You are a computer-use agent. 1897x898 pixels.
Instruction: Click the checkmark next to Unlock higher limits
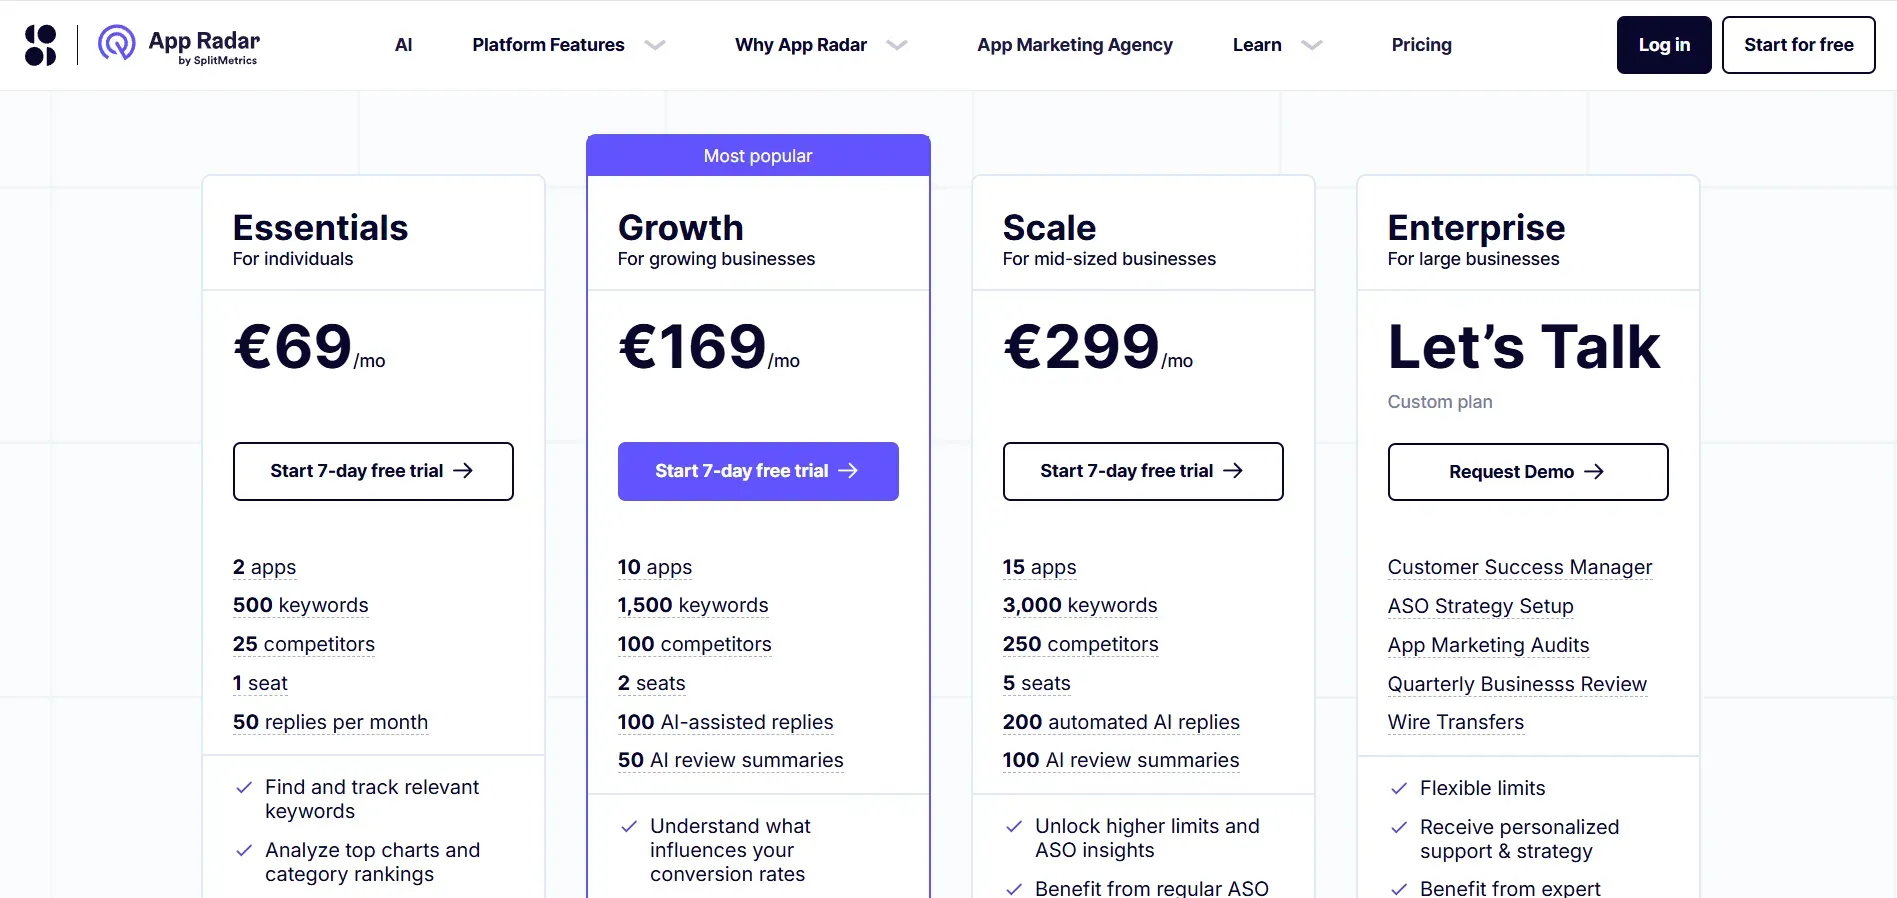(1012, 827)
